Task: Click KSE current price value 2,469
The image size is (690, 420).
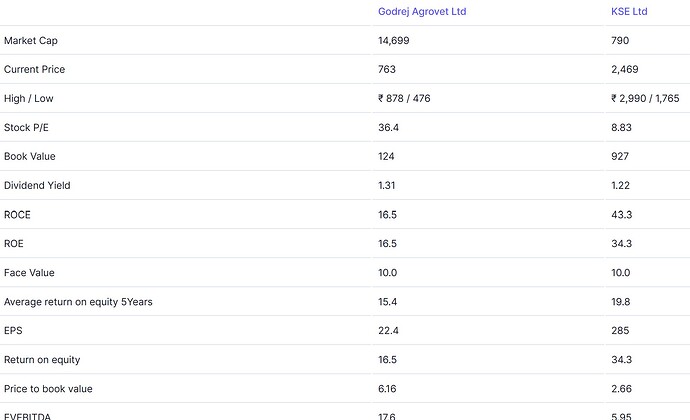Action: 625,70
